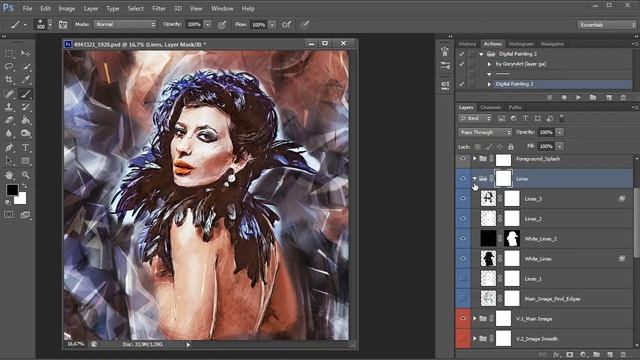The width and height of the screenshot is (640, 360).
Task: Stop action playback
Action: 550,98
